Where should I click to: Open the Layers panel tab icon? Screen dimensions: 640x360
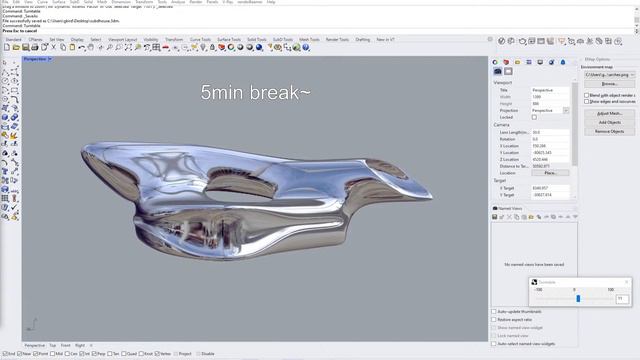[506, 62]
